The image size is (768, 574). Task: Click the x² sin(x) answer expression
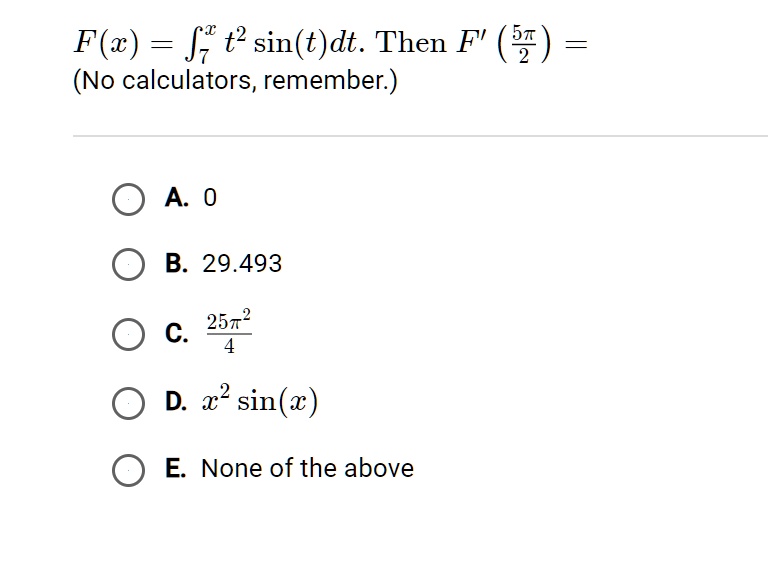[x=260, y=400]
